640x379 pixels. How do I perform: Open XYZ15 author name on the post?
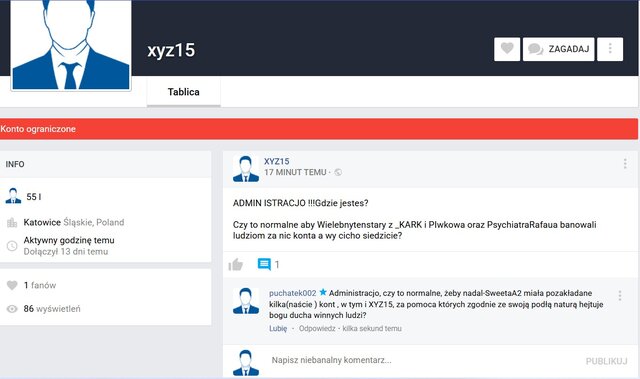click(276, 161)
